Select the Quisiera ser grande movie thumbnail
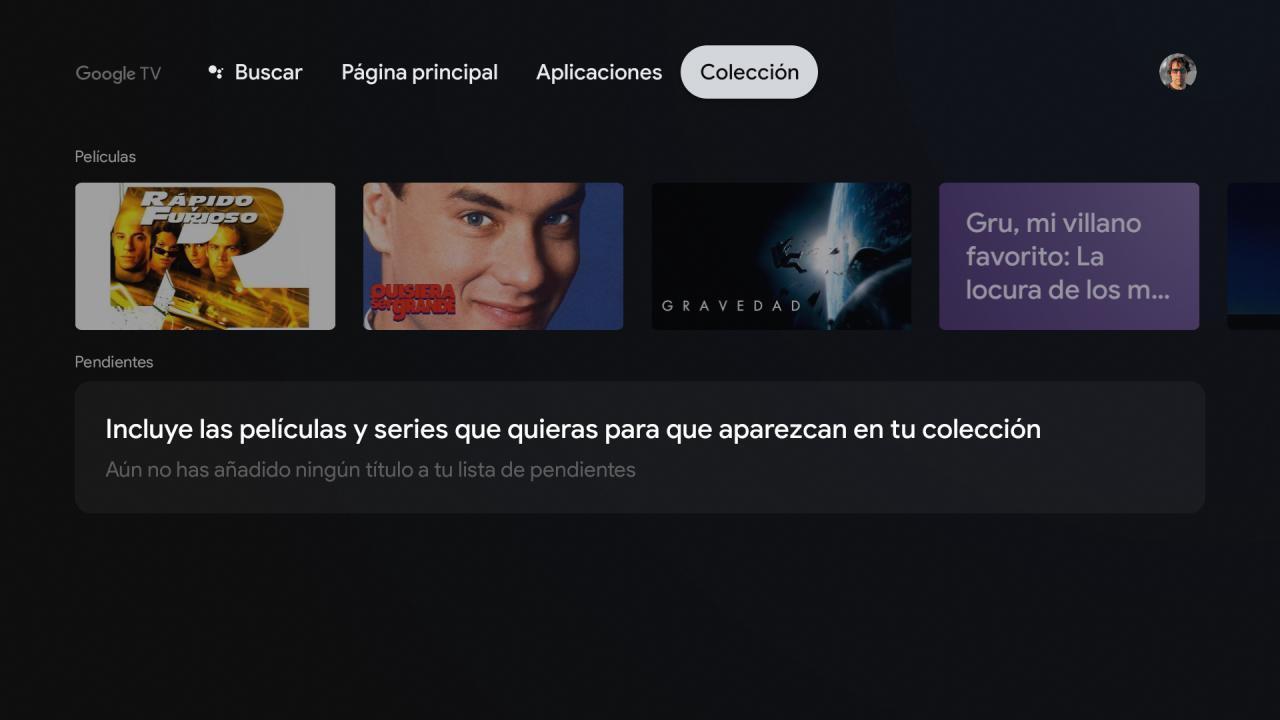The height and width of the screenshot is (720, 1280). (493, 256)
